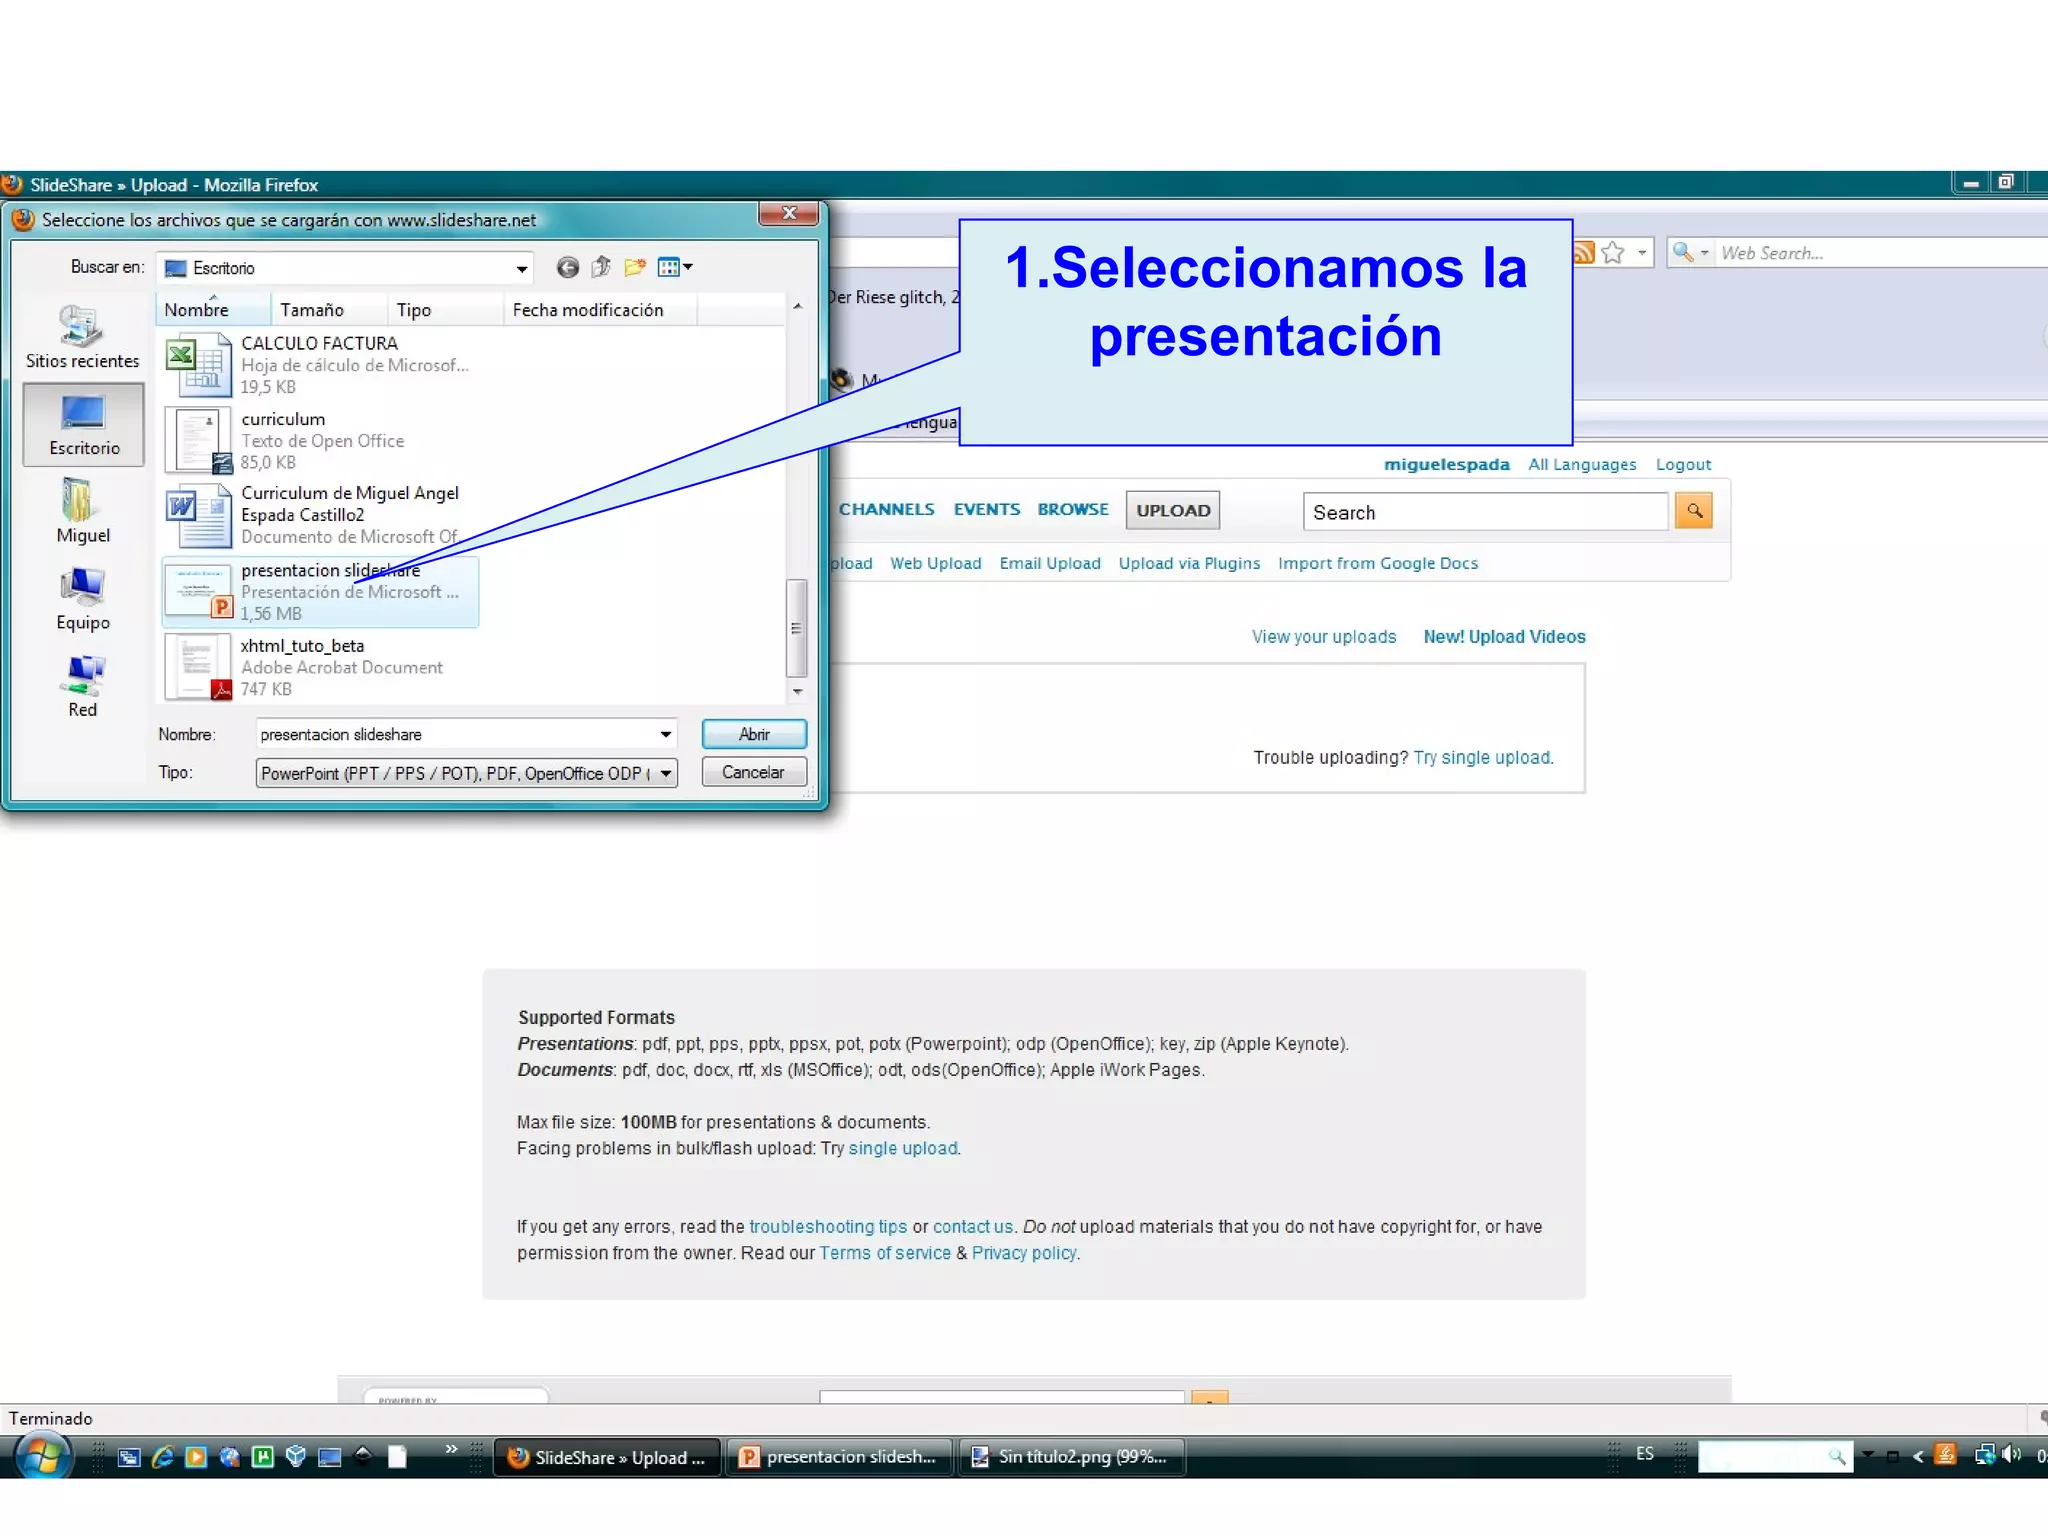The image size is (2048, 1536).
Task: Click the orange search magnifier button
Action: pyautogui.click(x=1694, y=510)
